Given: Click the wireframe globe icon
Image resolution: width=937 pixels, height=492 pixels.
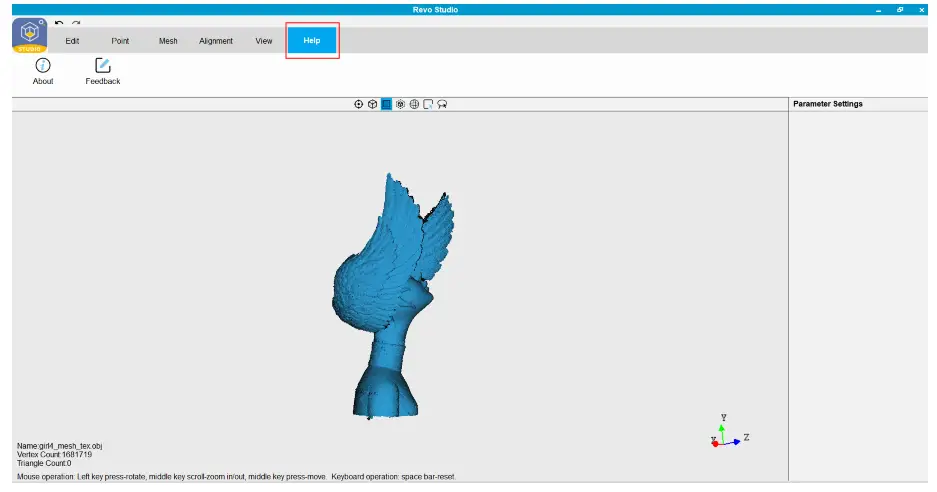Looking at the screenshot, I should click(x=414, y=104).
